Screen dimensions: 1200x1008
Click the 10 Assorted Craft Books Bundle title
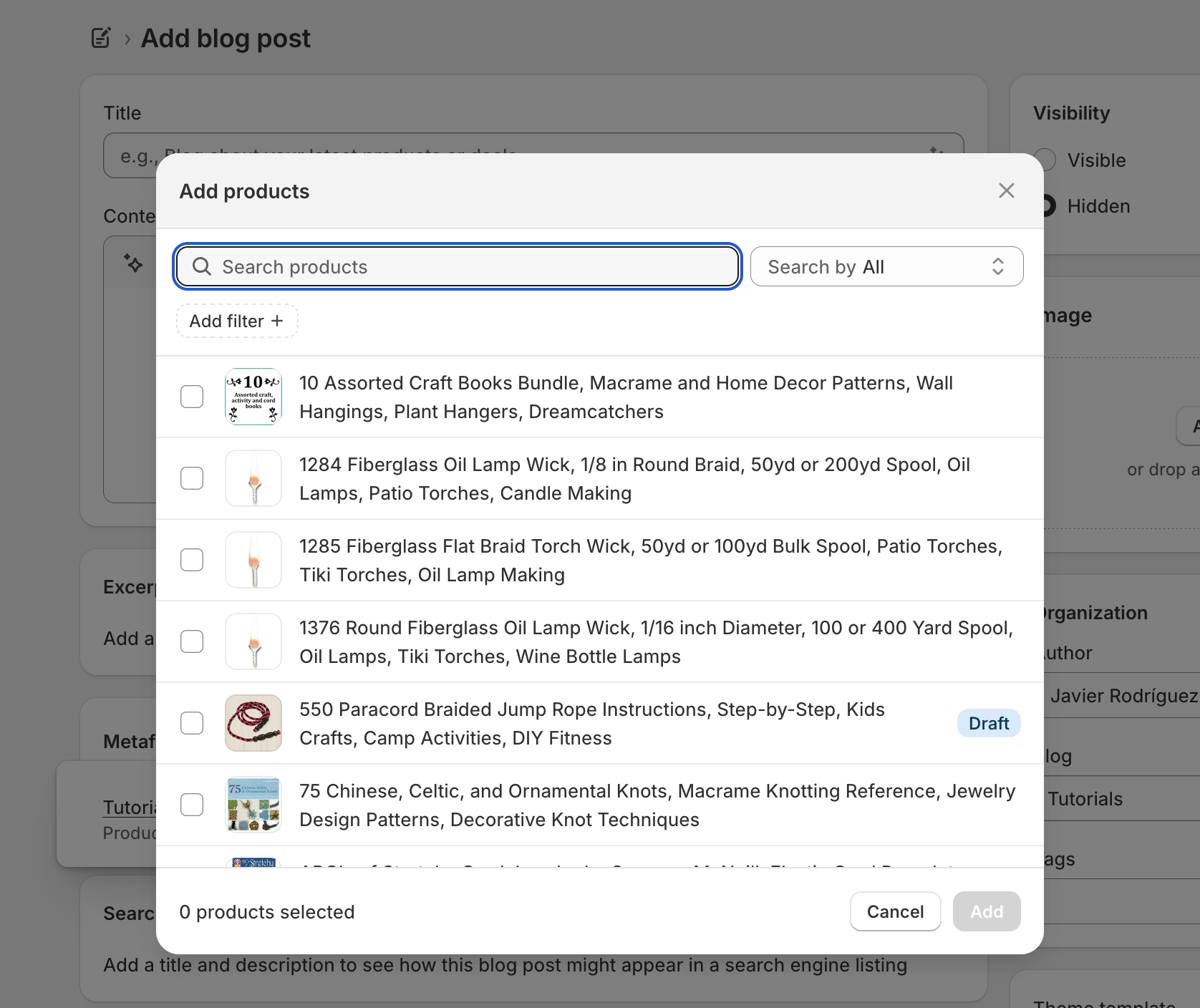626,397
